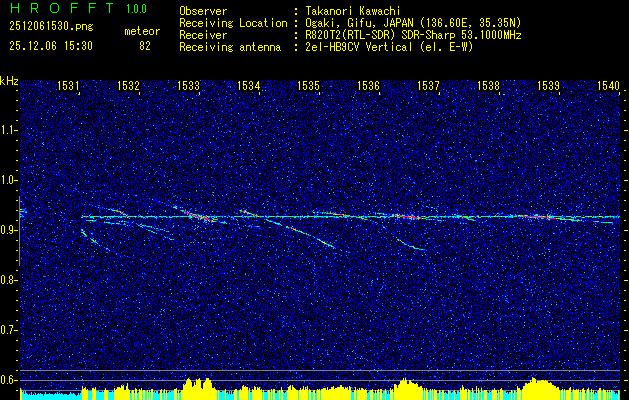
Task: Click the file name 2512061530.png
Action: coord(51,27)
